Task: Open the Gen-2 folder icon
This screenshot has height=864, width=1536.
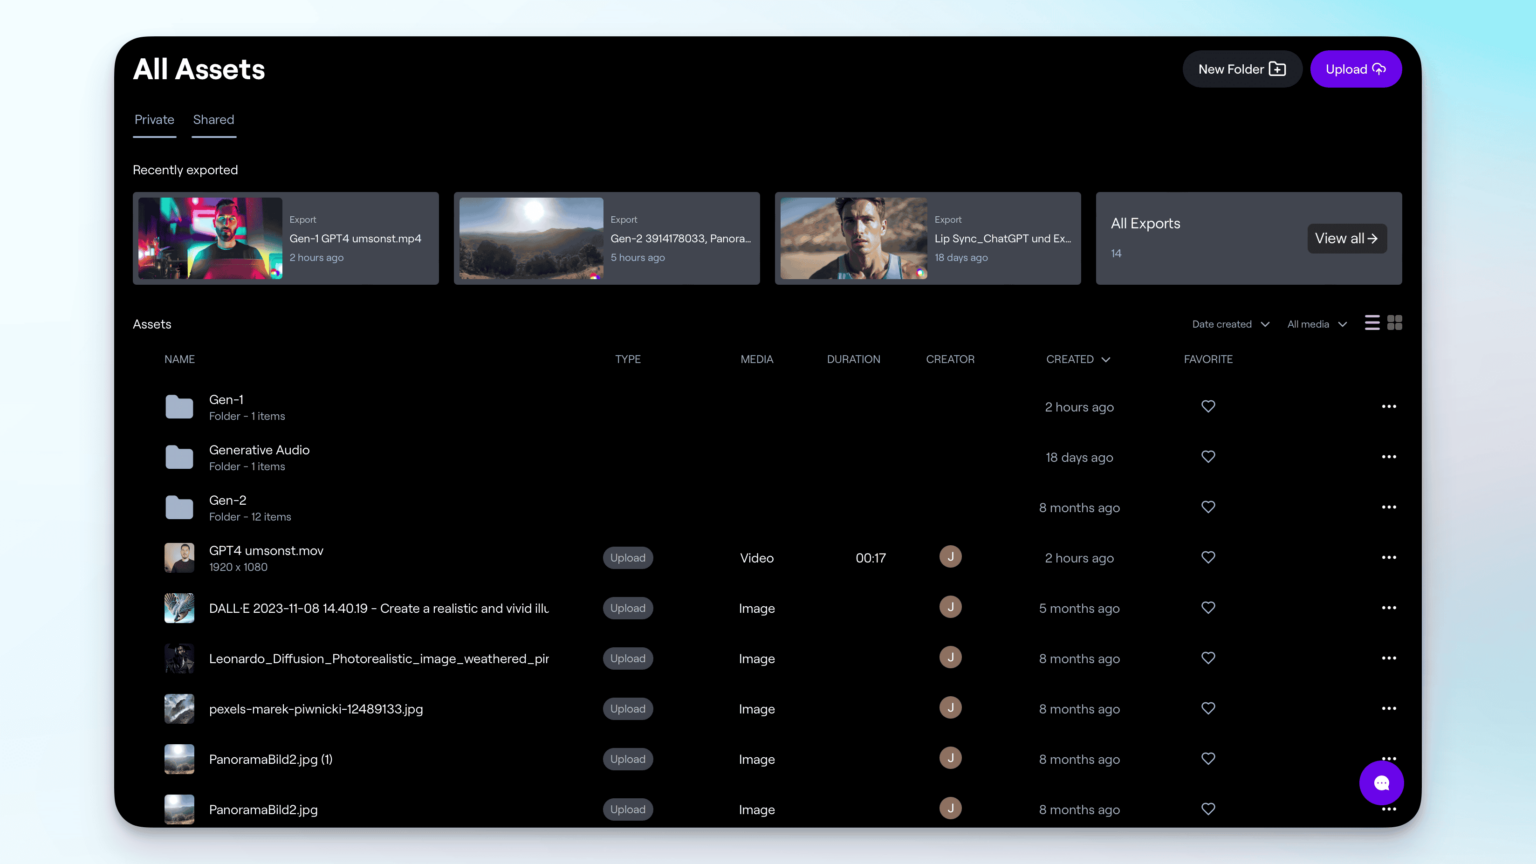Action: [179, 506]
